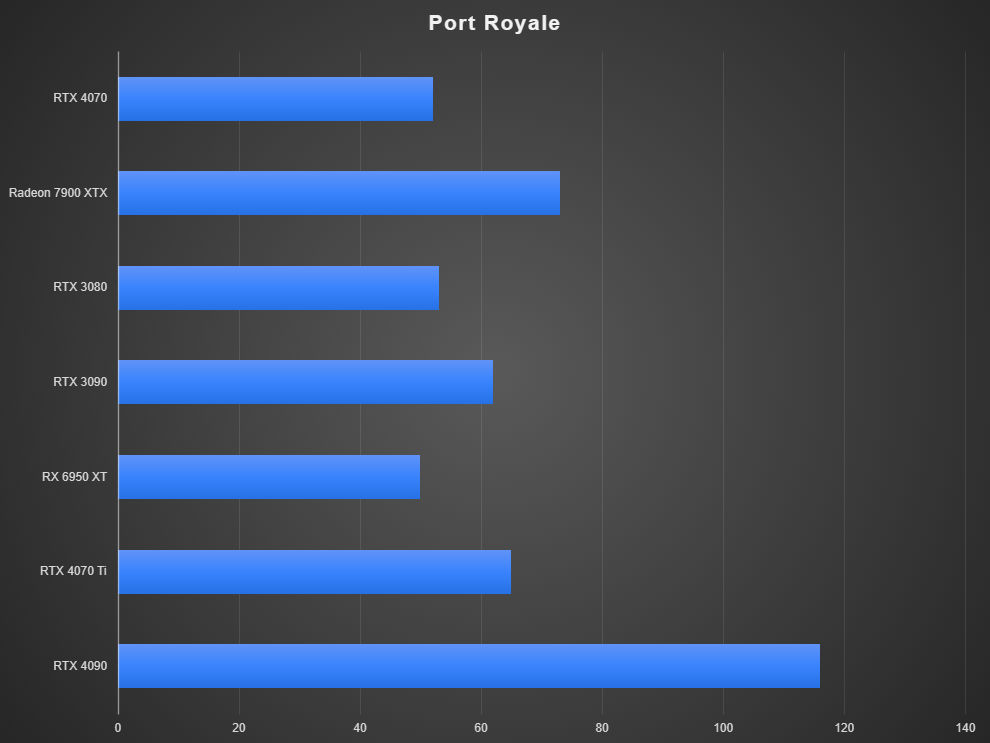The image size is (990, 743).
Task: Click the axis value 120
Action: point(844,728)
